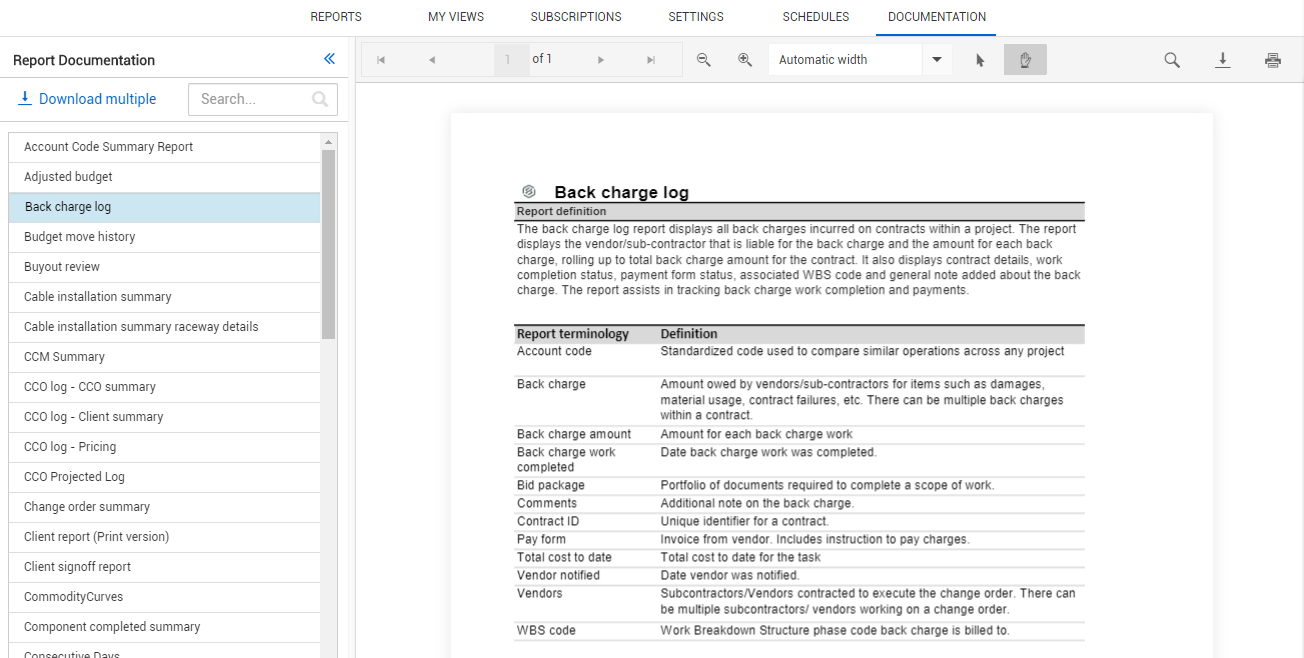
Task: Select REPORTS from the top navigation
Action: click(336, 16)
